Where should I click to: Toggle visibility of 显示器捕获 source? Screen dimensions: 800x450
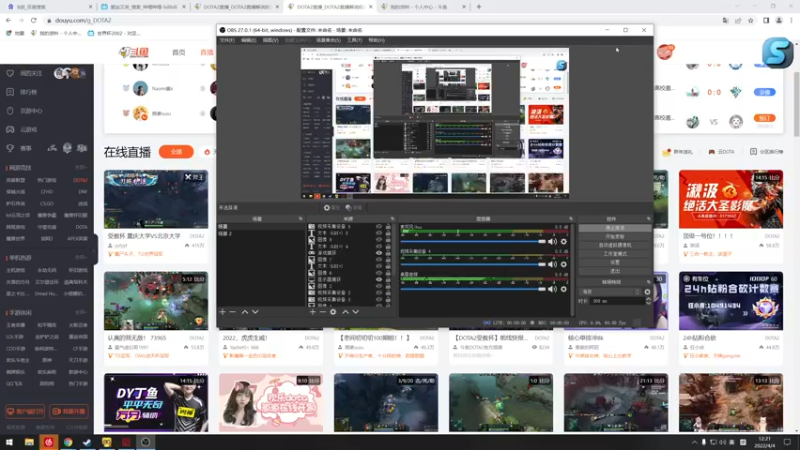(379, 280)
